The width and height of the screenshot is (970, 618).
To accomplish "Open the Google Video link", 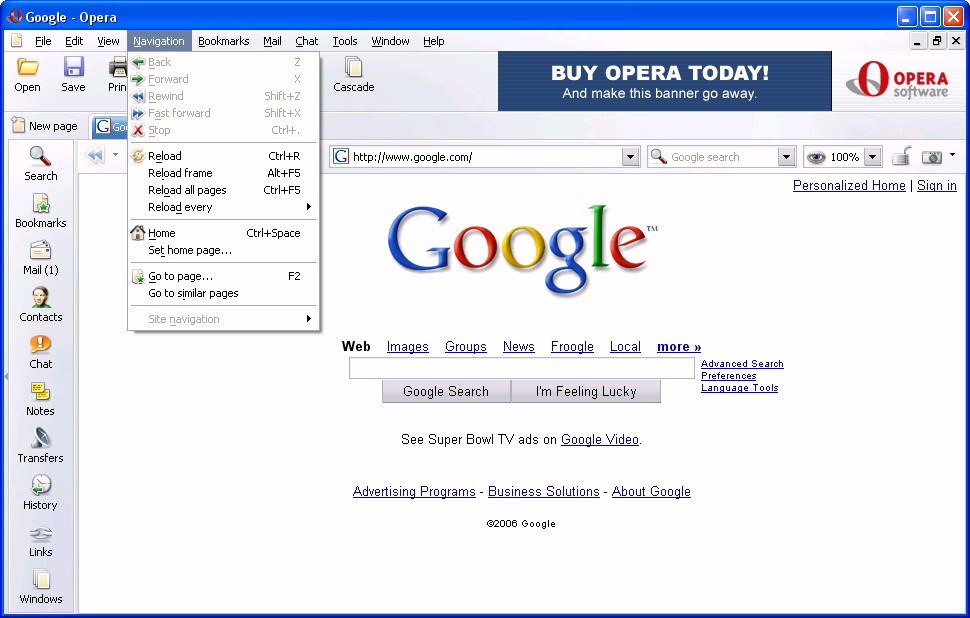I will pos(599,440).
